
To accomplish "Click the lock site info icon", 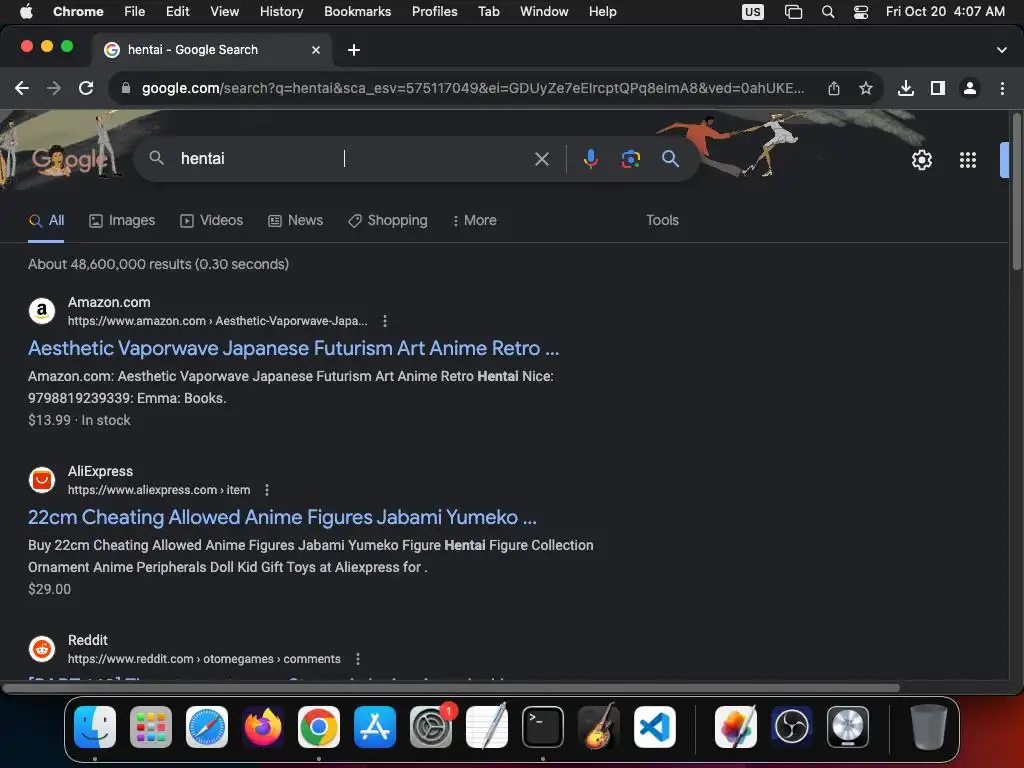I will [x=126, y=88].
